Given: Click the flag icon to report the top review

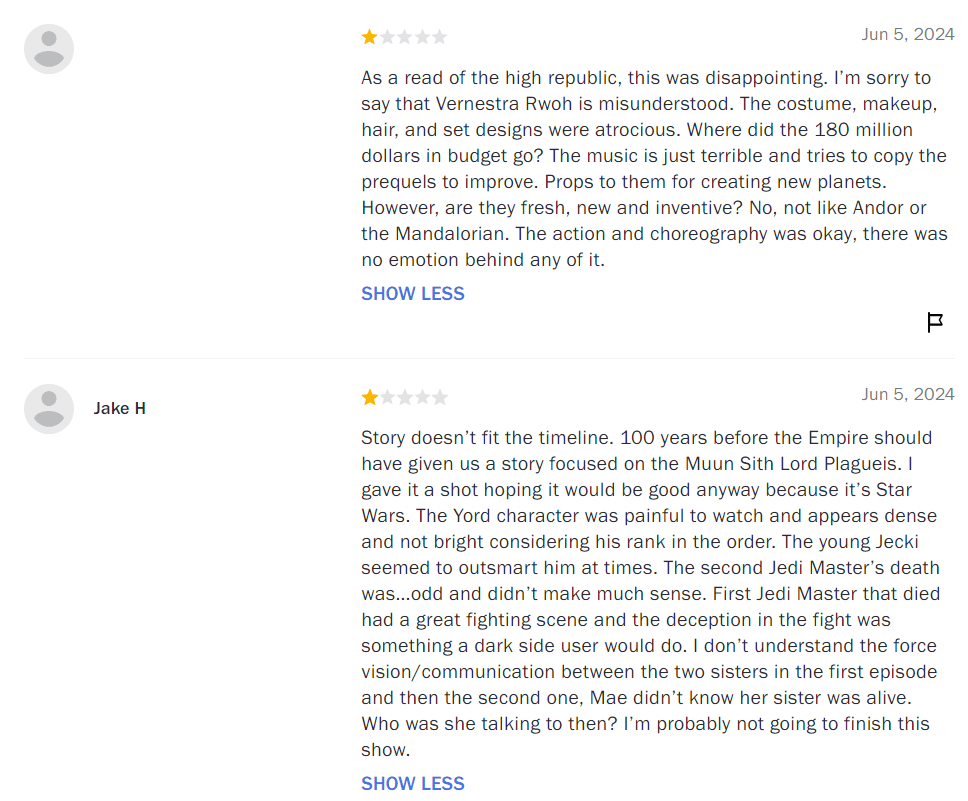Looking at the screenshot, I should click(935, 322).
